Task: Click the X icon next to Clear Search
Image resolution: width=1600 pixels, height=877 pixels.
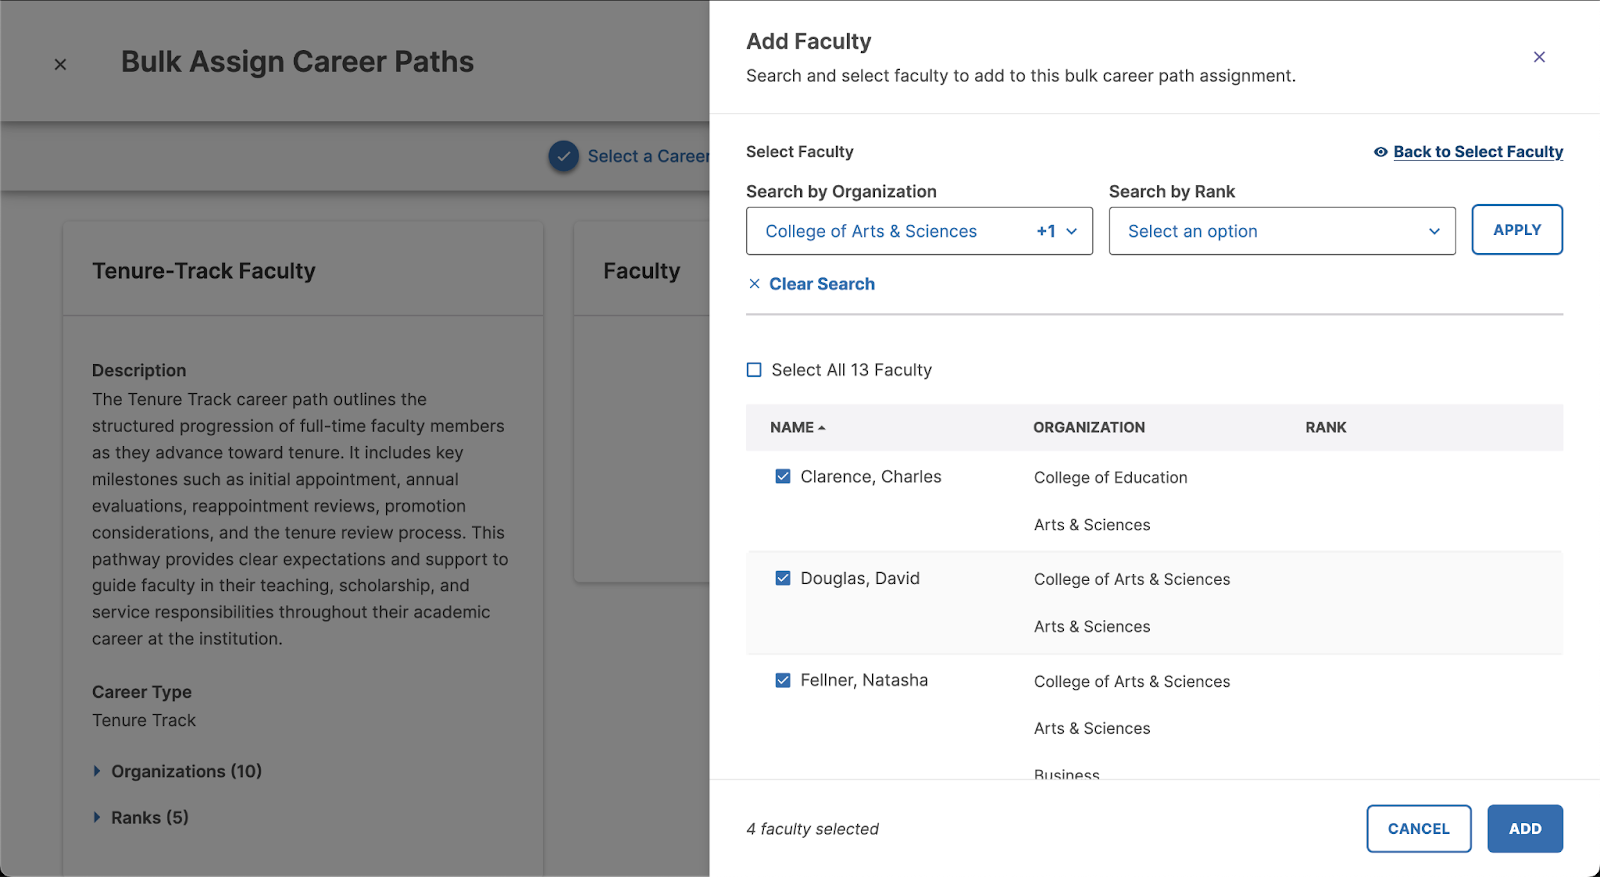Action: 755,284
